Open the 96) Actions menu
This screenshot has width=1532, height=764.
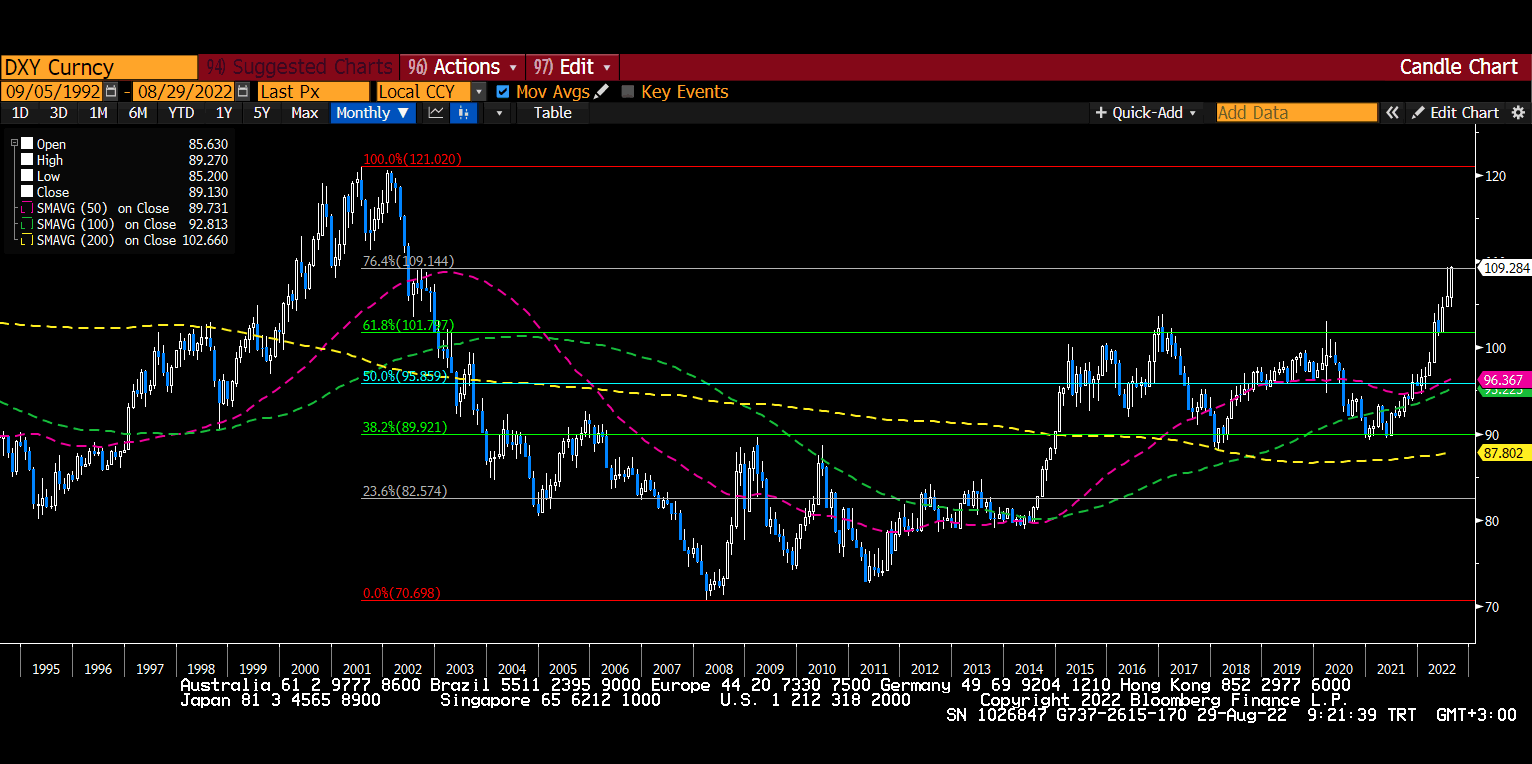[x=463, y=67]
